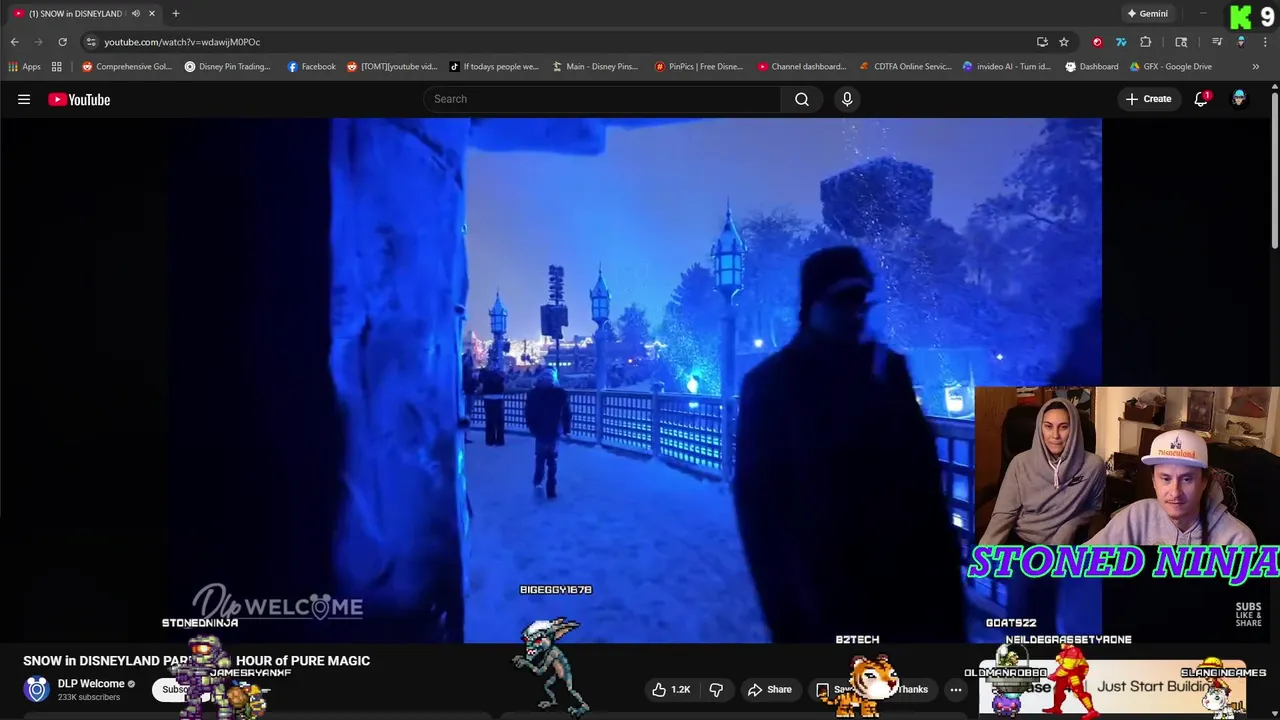Open invideo AI bookmark
Screen dimensions: 1280x720
1007,67
